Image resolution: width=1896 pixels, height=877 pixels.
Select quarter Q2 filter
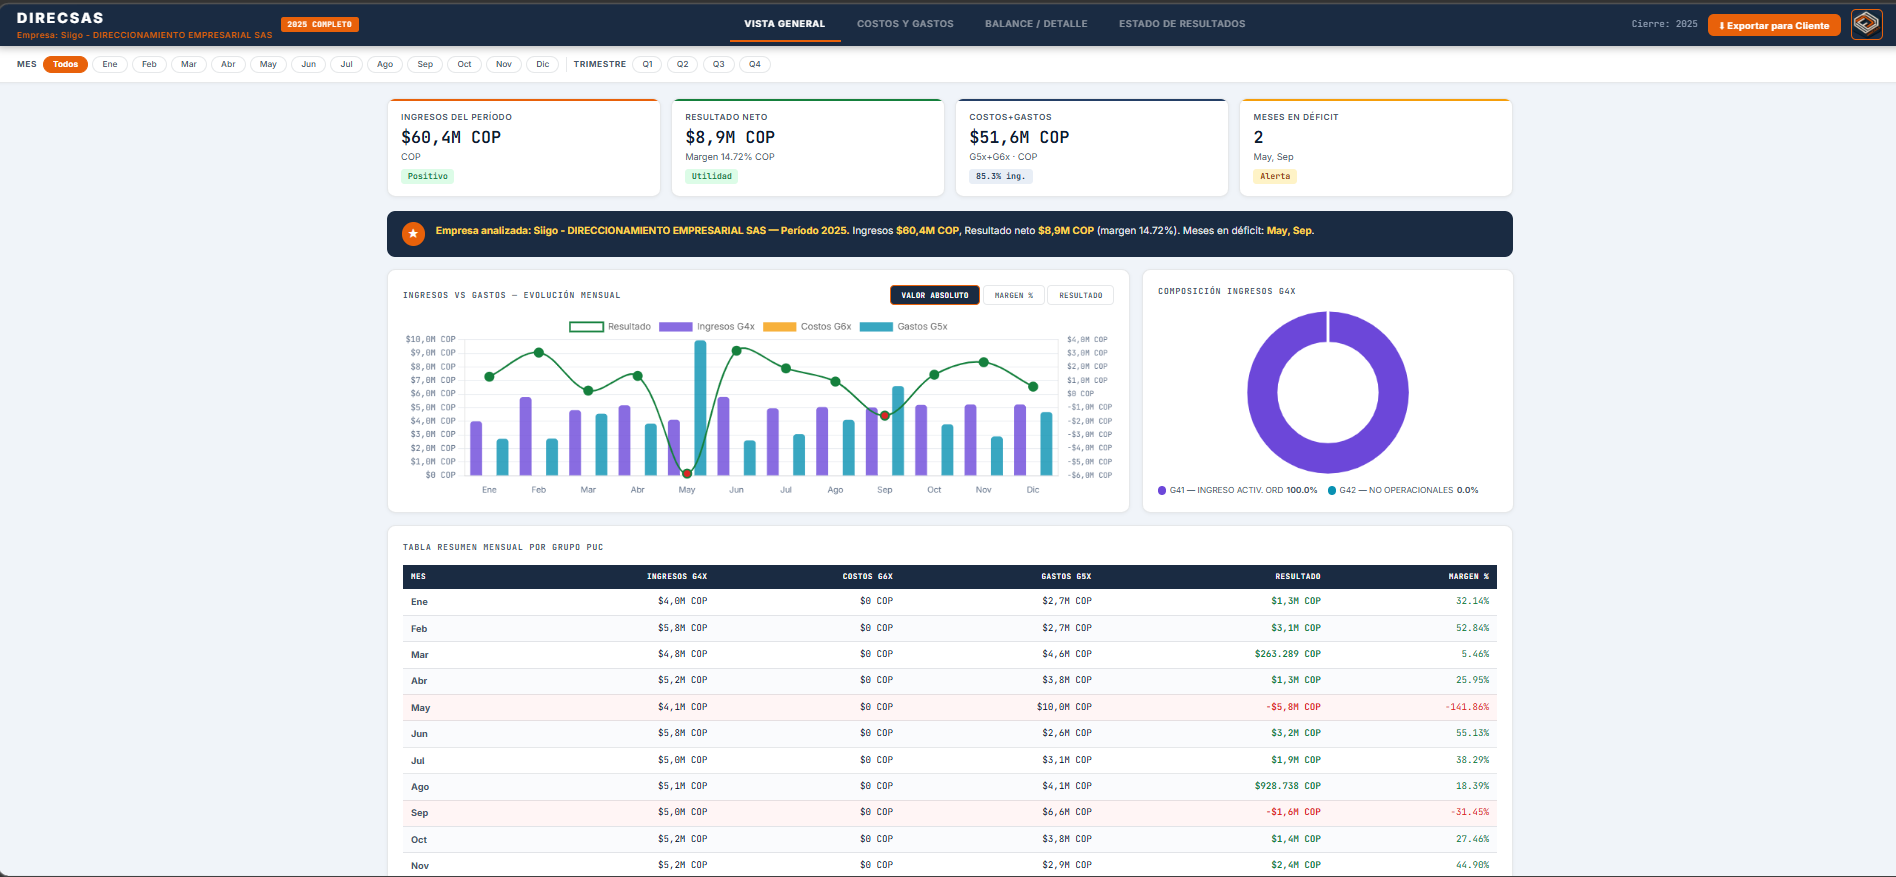click(683, 64)
